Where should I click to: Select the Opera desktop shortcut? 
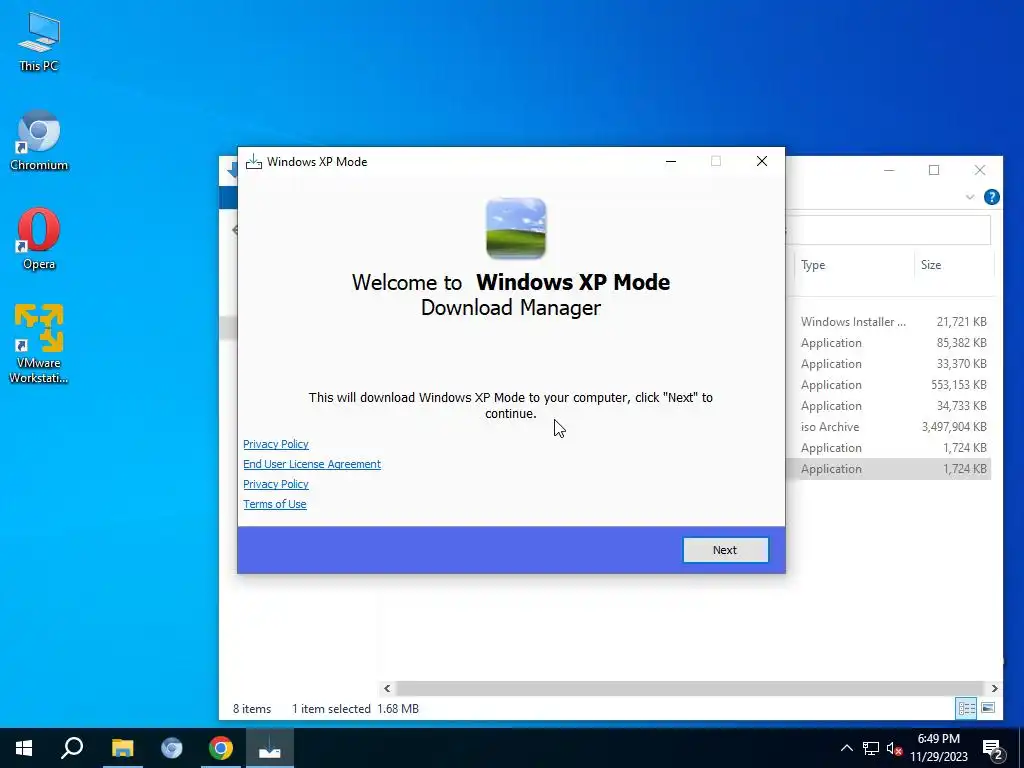[39, 239]
